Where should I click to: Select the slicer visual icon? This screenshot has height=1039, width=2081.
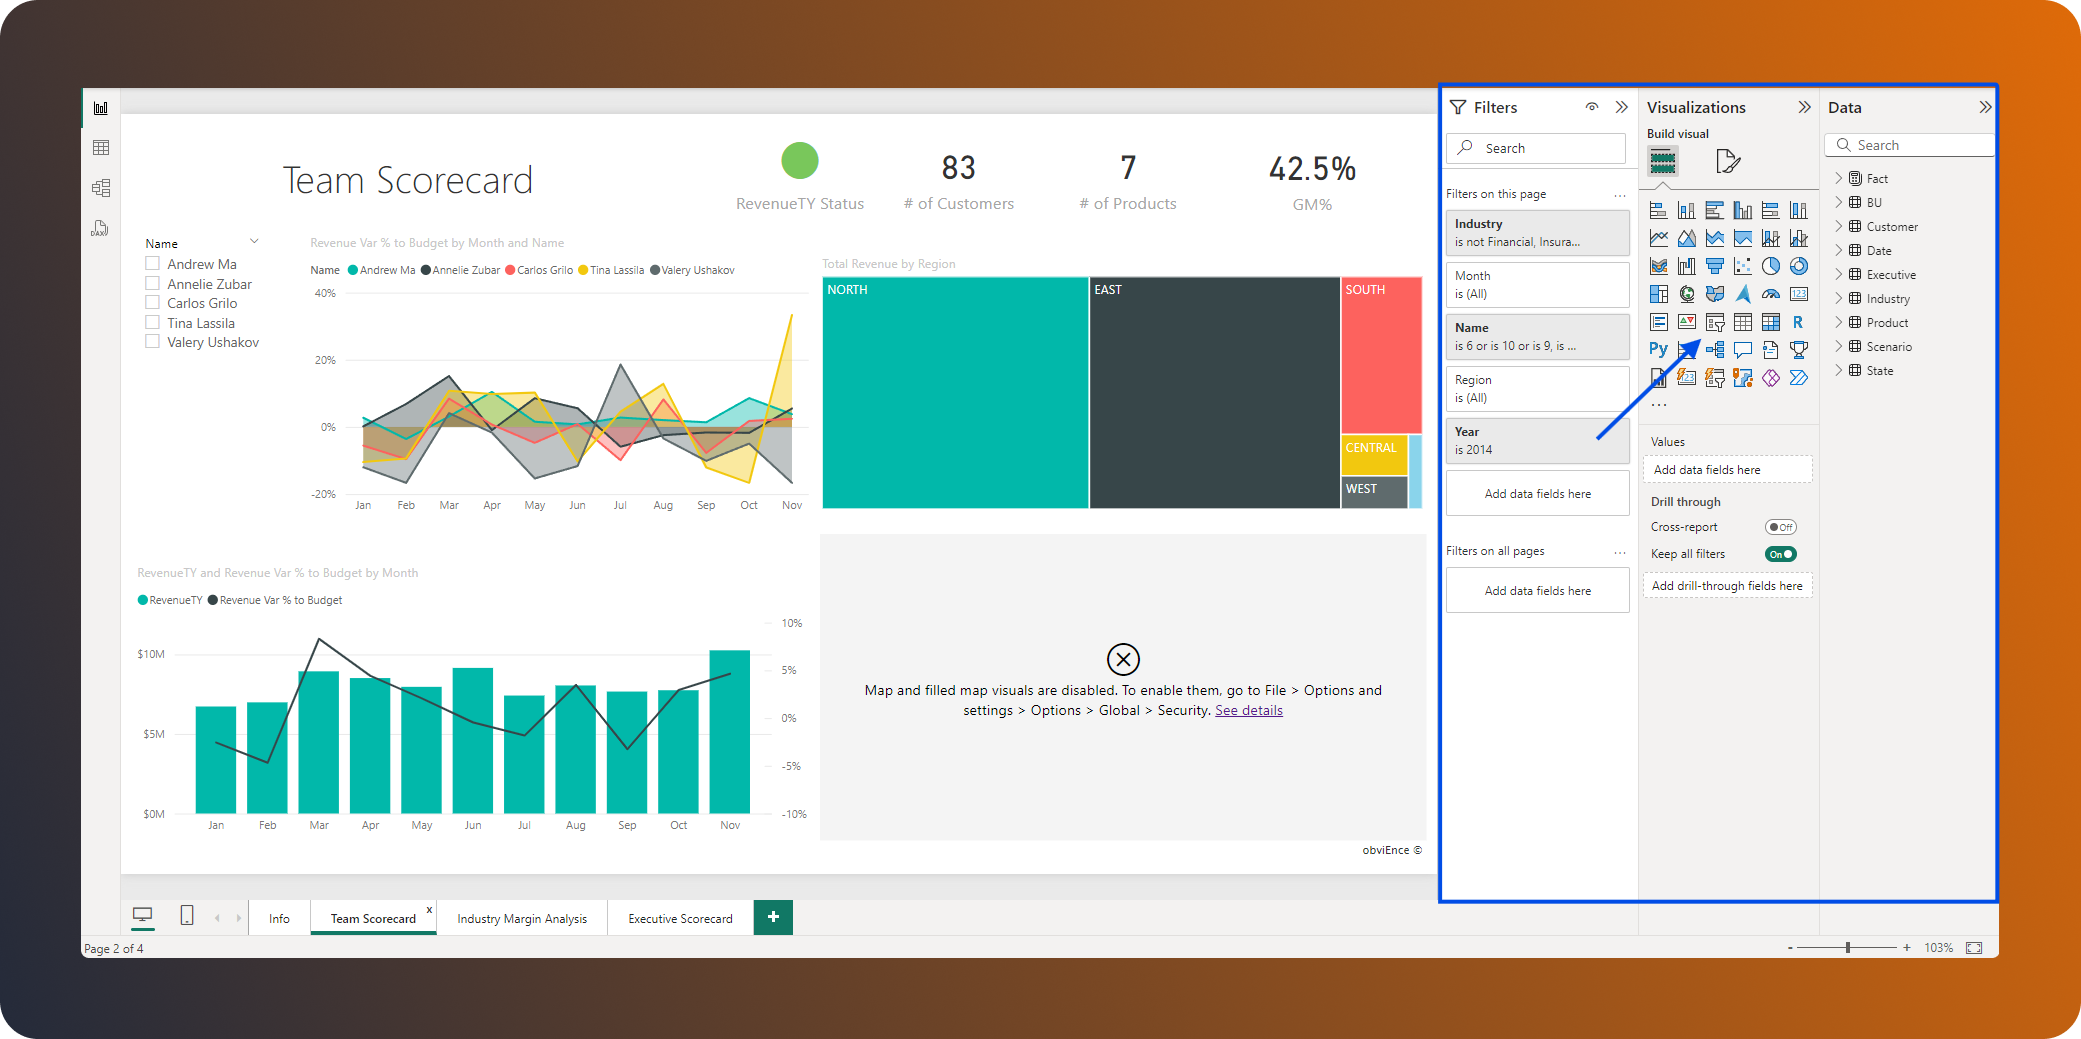(x=1715, y=322)
